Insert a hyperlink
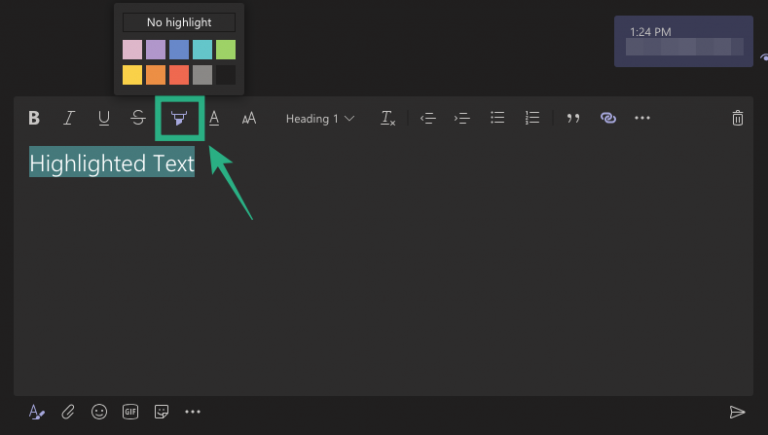This screenshot has height=435, width=768. (x=608, y=118)
